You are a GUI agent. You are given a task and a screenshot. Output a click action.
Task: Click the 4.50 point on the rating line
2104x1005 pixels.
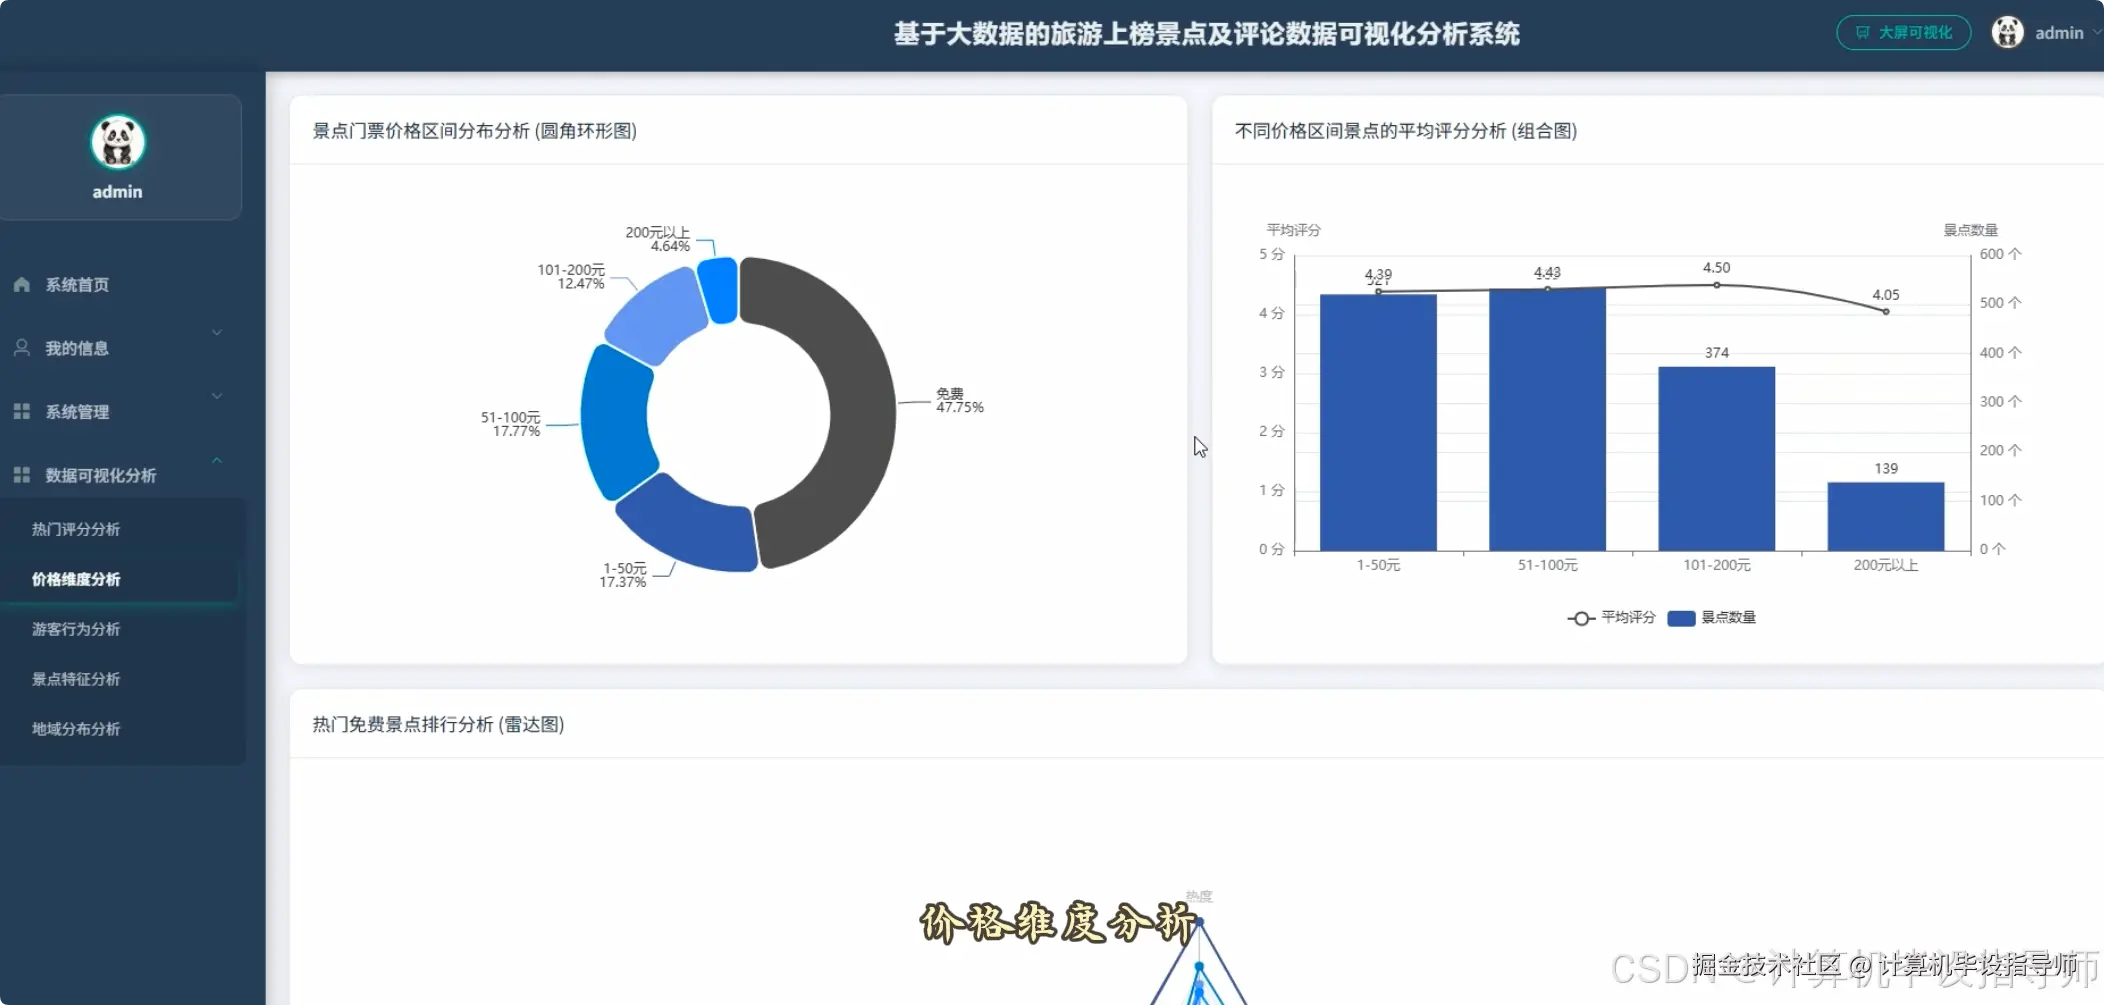(1717, 285)
